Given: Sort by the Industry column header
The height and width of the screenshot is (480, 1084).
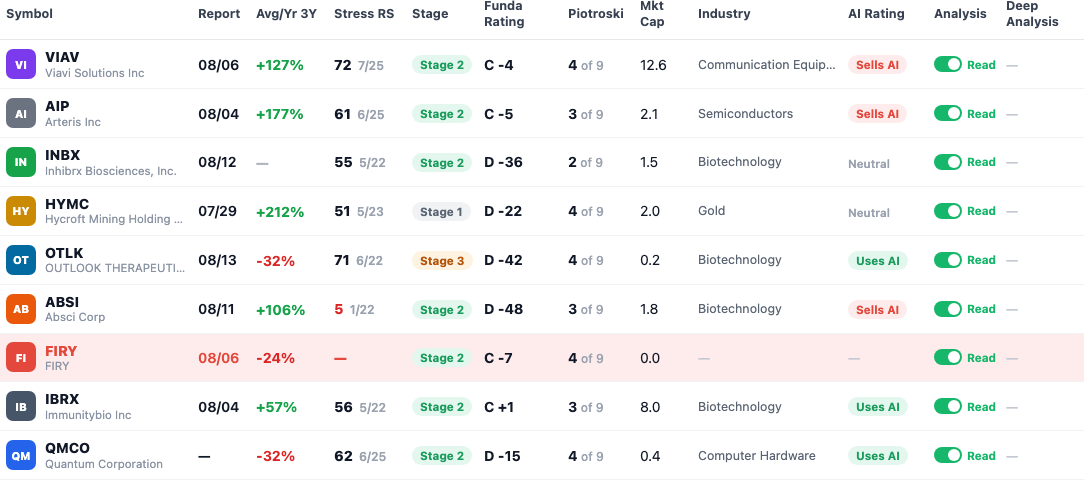Looking at the screenshot, I should [x=724, y=14].
